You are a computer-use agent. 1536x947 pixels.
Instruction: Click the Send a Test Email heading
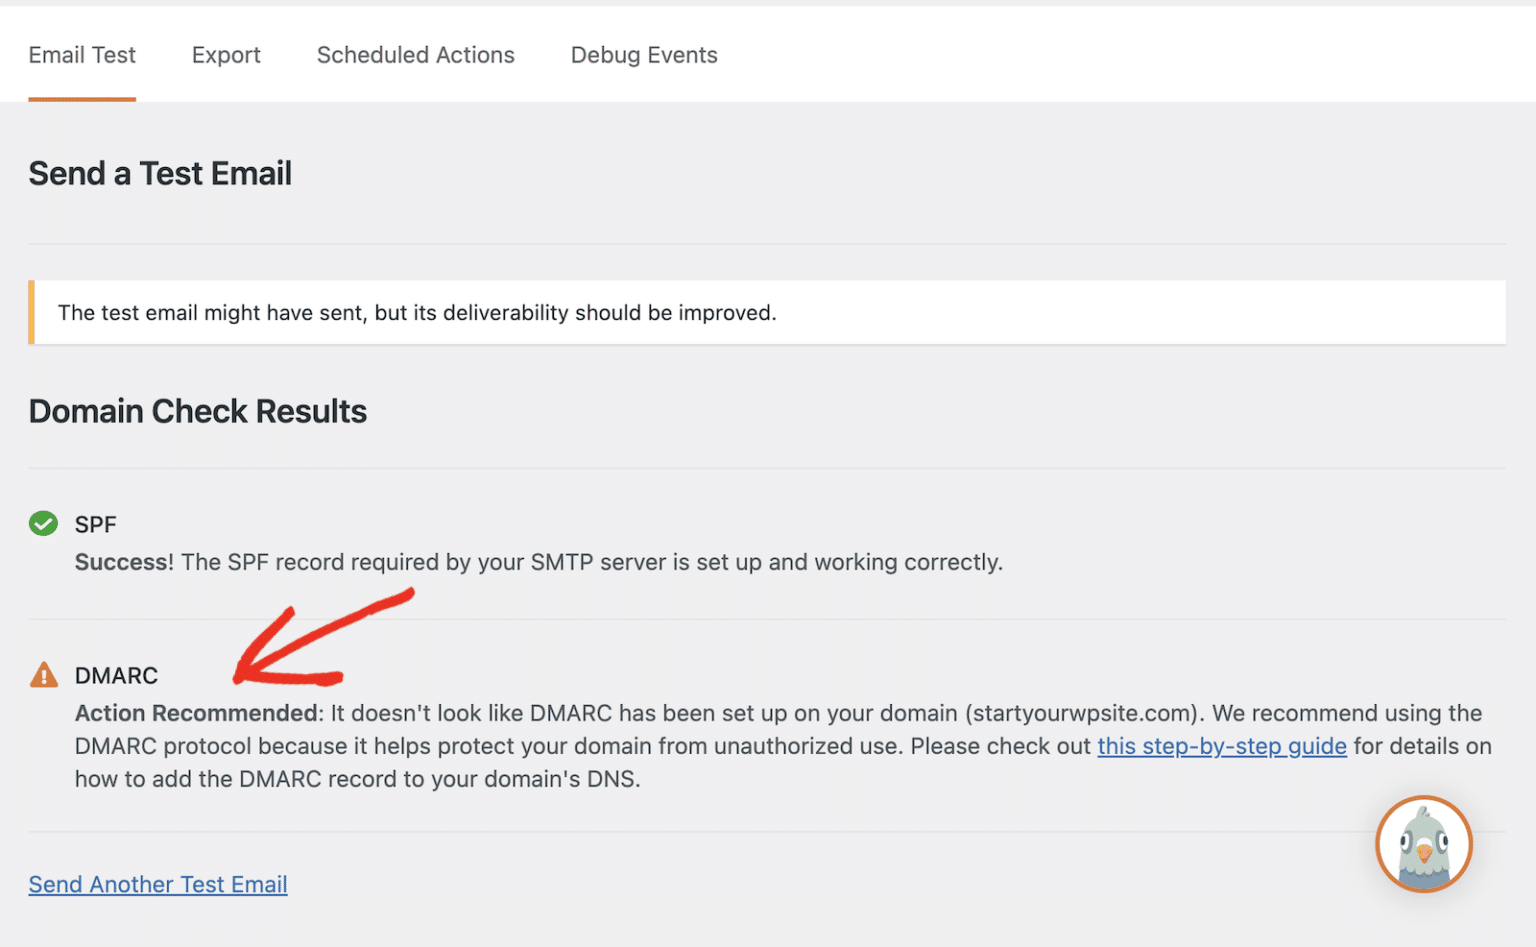[160, 172]
